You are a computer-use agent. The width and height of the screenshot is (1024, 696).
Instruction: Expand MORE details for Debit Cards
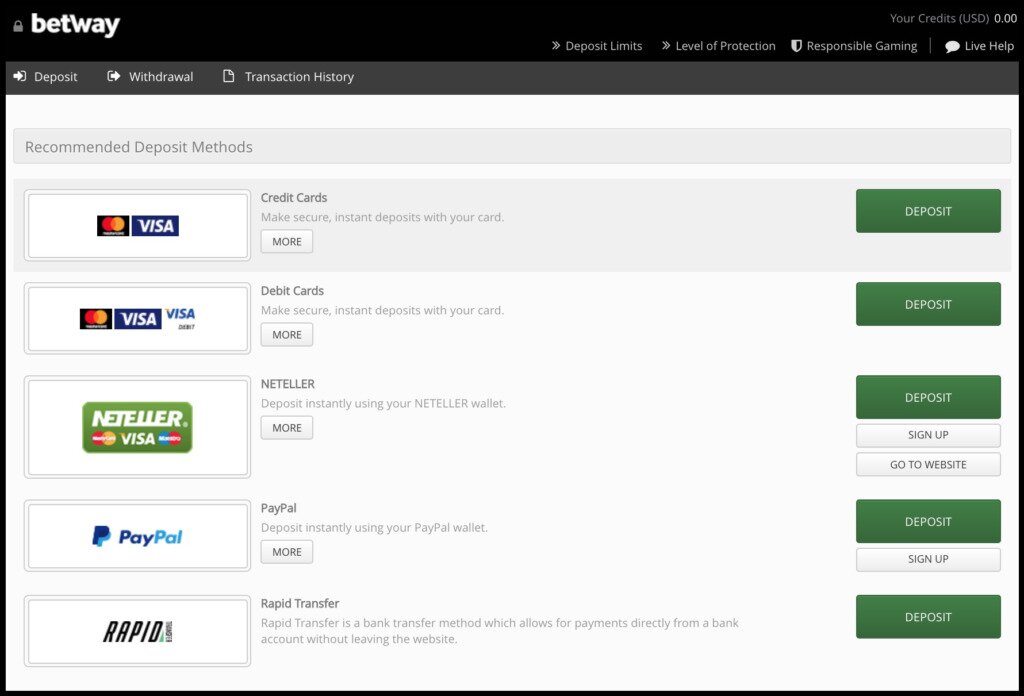[287, 335]
